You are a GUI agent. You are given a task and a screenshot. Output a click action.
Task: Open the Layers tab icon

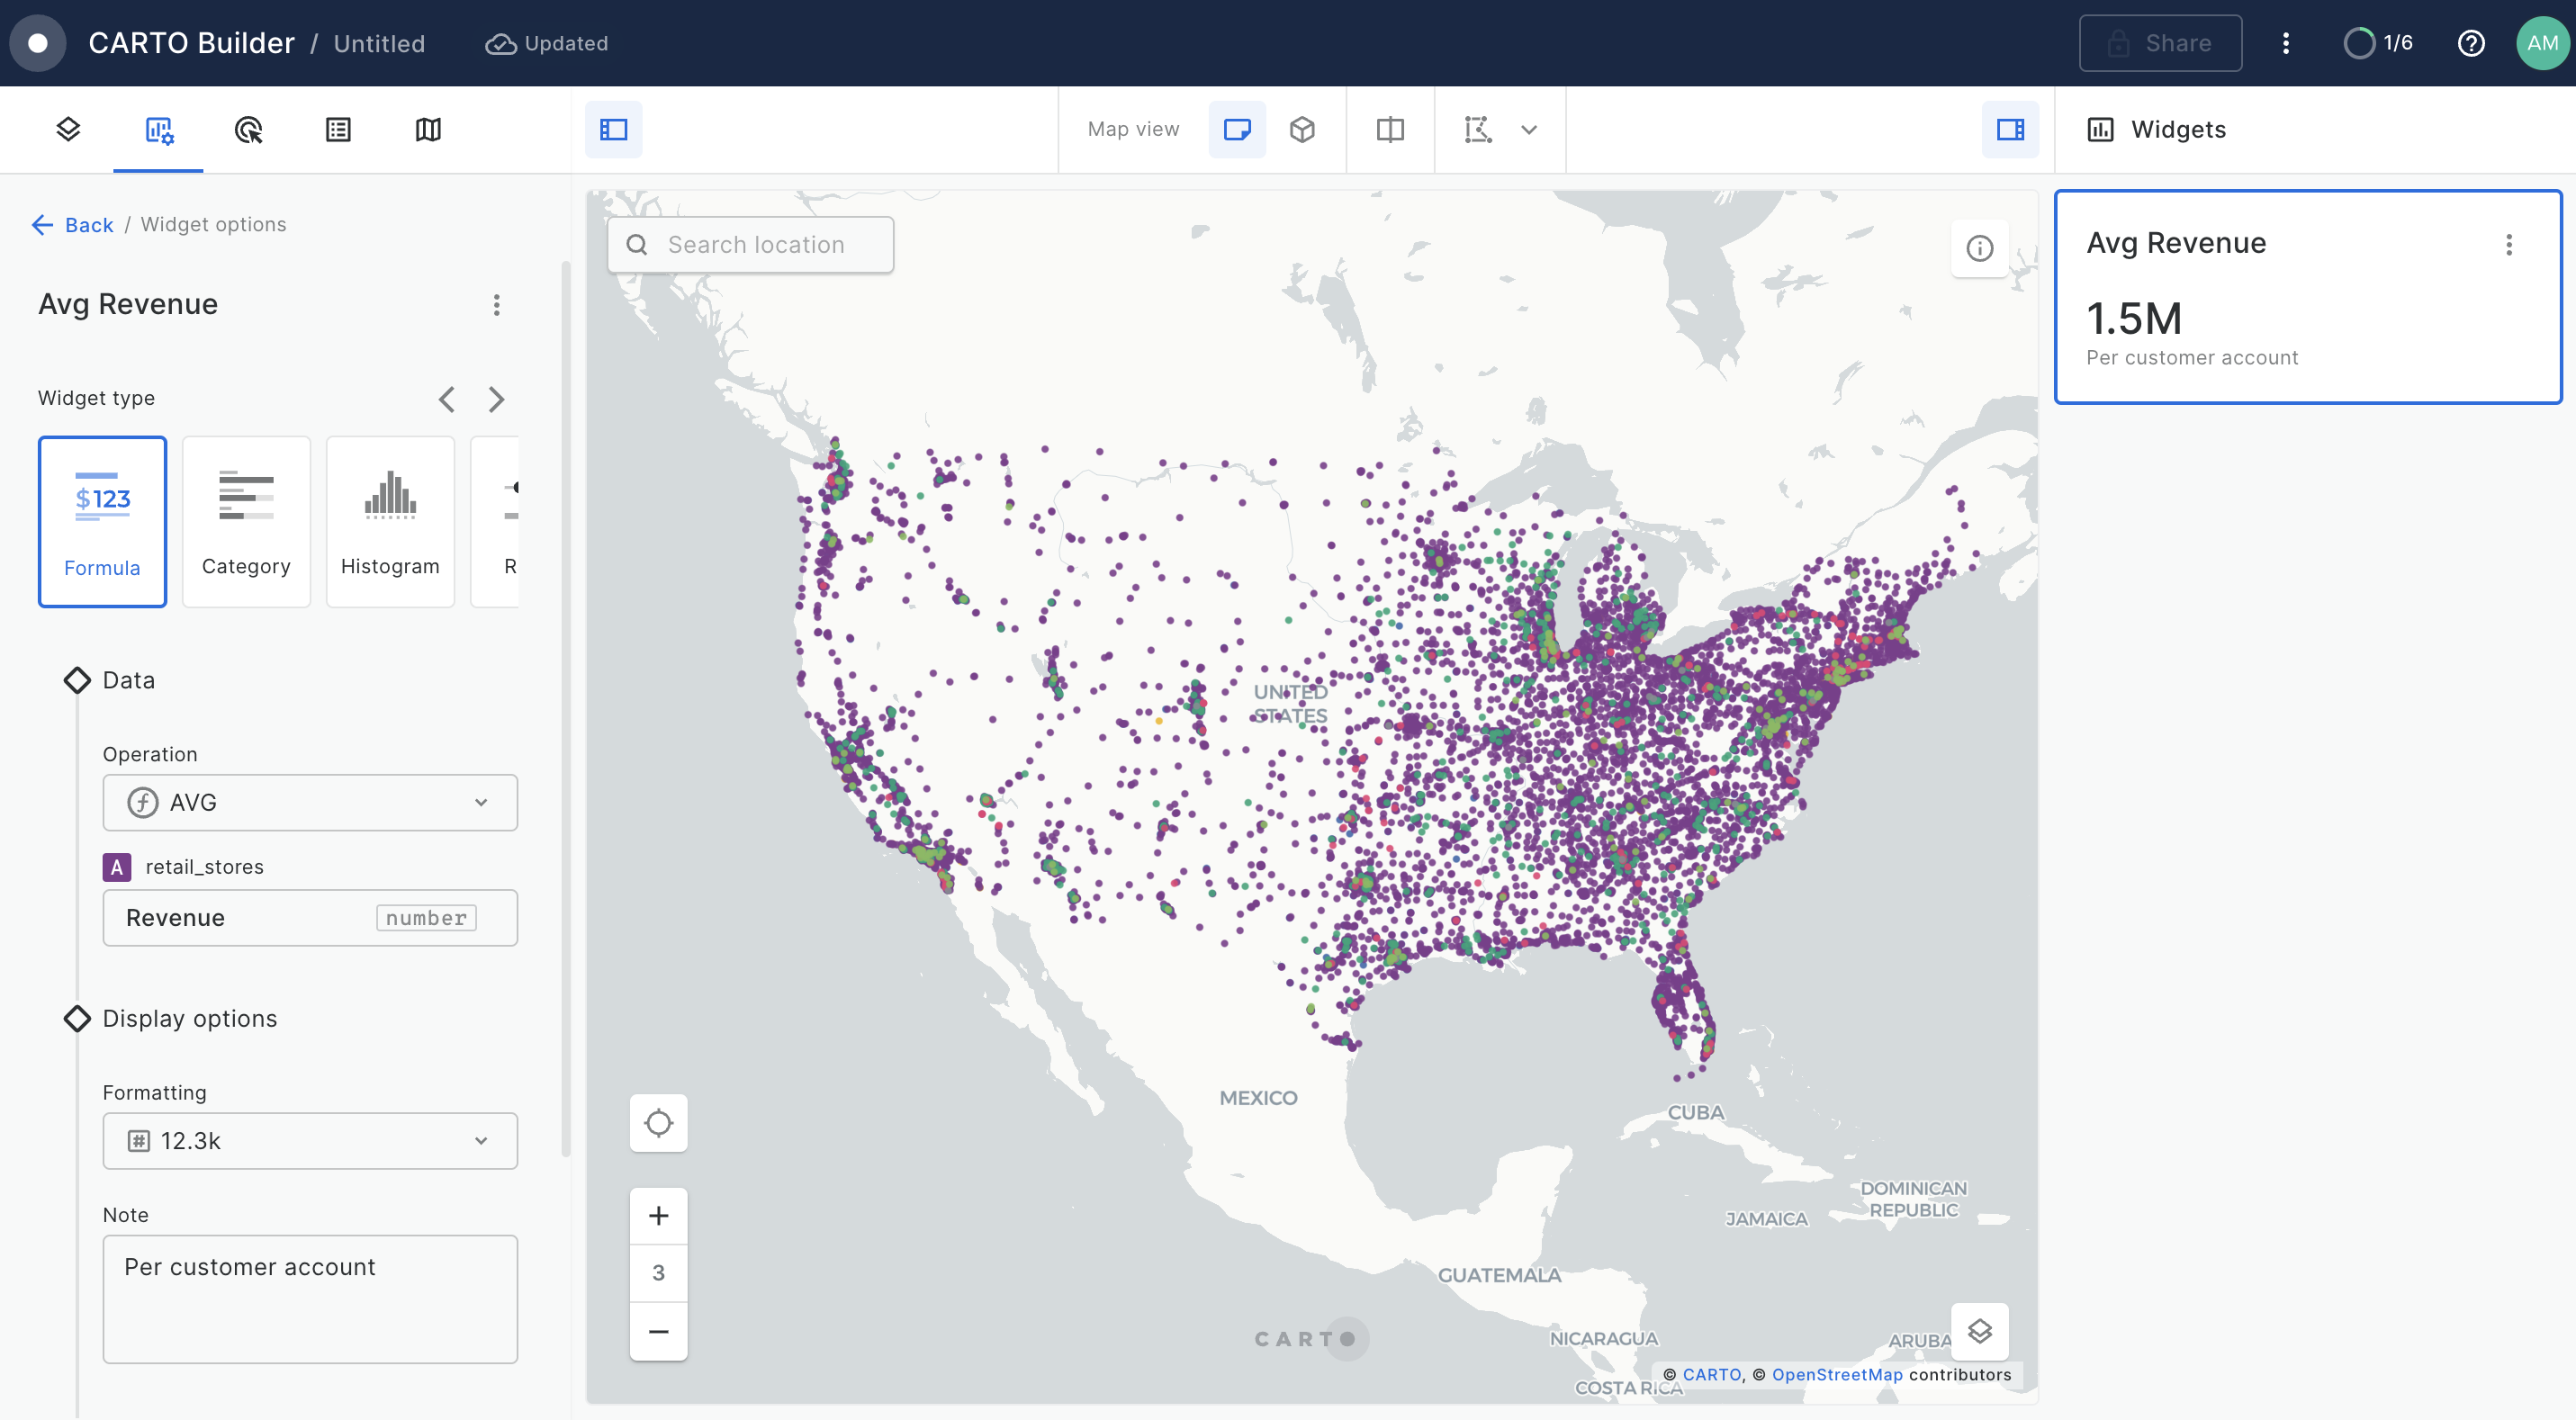point(68,129)
